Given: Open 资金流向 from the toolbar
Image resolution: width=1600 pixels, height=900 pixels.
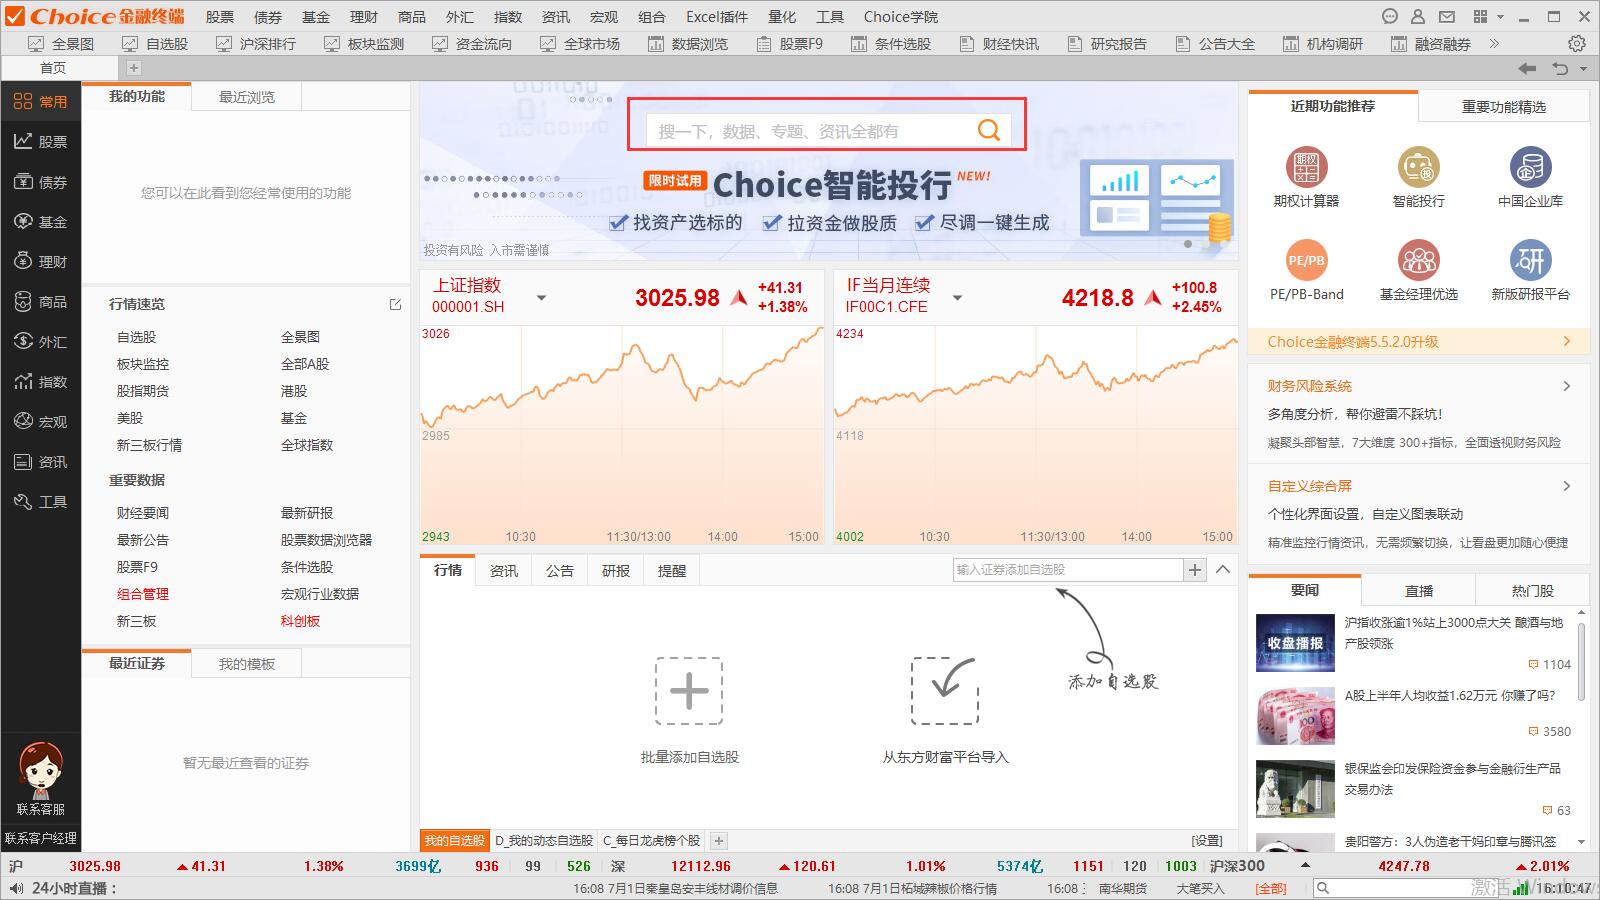Looking at the screenshot, I should pyautogui.click(x=471, y=43).
